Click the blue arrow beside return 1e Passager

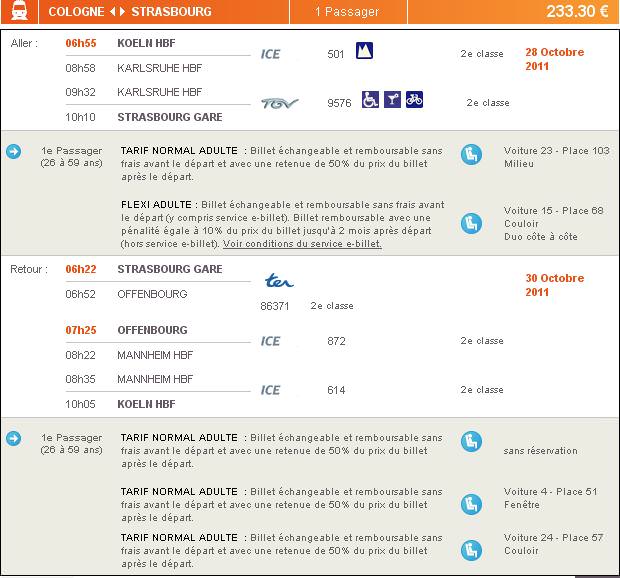[13, 438]
